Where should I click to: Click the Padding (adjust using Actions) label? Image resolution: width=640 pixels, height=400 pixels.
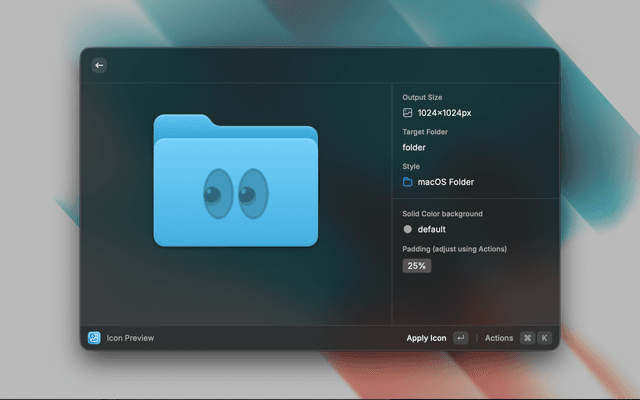point(454,249)
